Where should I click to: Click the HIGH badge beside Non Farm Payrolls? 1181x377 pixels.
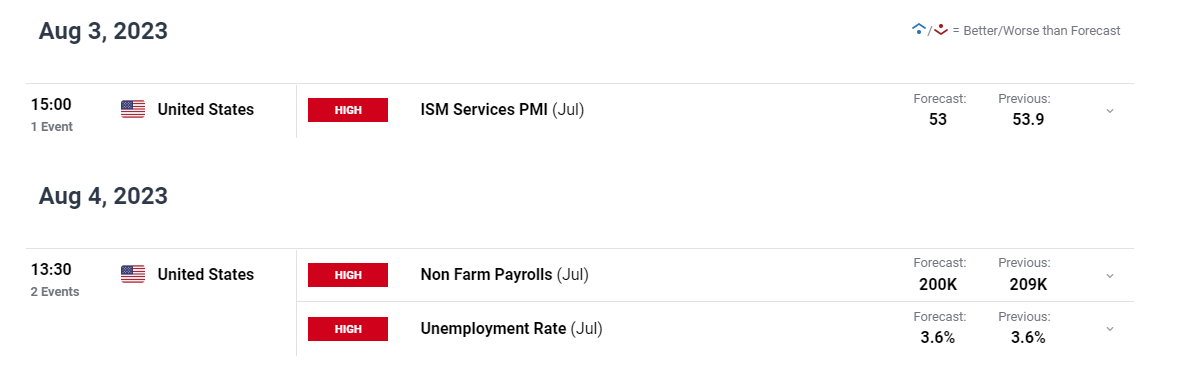348,275
